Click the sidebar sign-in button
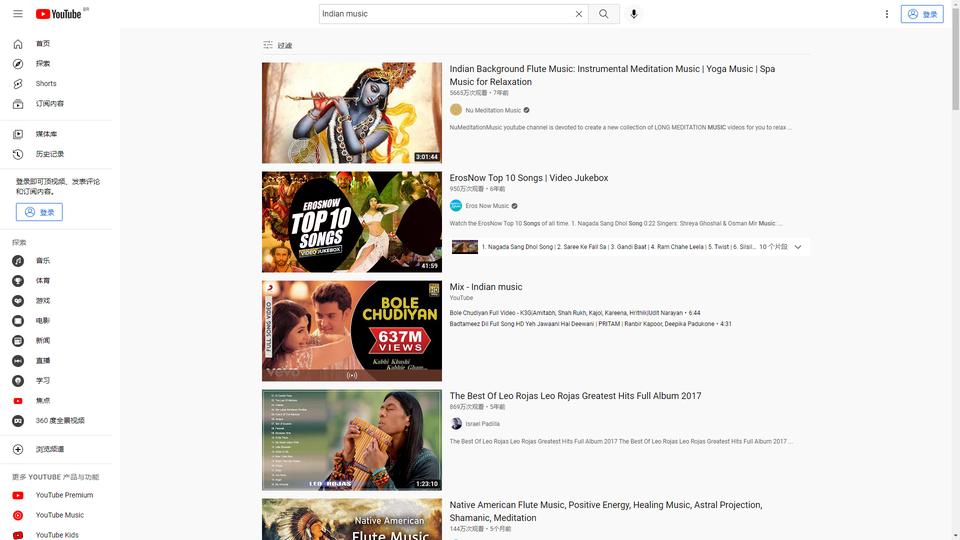This screenshot has height=540, width=960. [x=39, y=212]
